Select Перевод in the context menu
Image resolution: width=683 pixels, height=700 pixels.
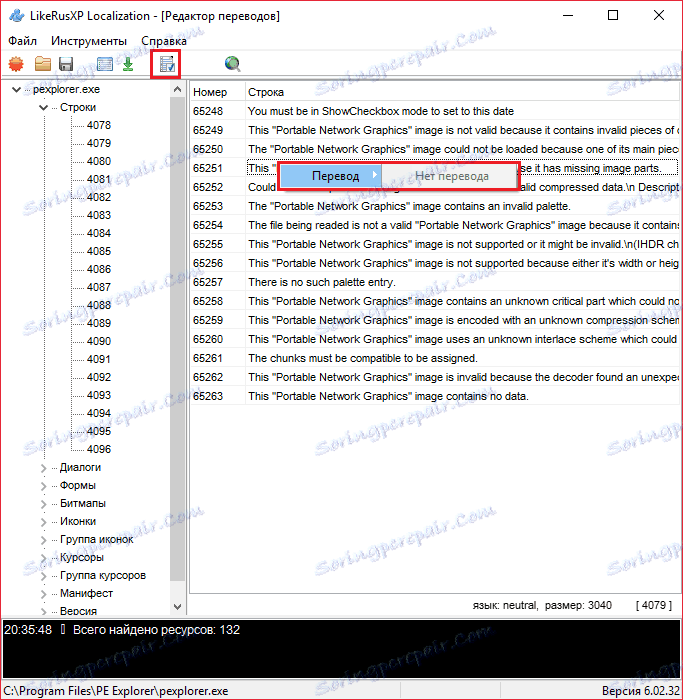(330, 176)
